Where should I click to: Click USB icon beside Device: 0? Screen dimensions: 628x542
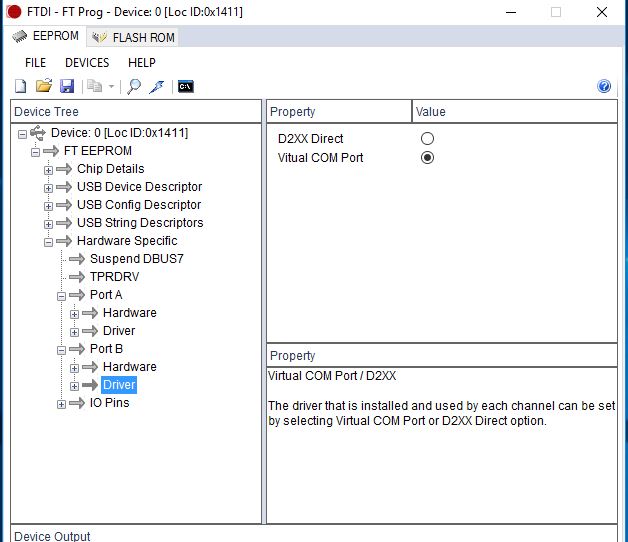click(x=38, y=133)
